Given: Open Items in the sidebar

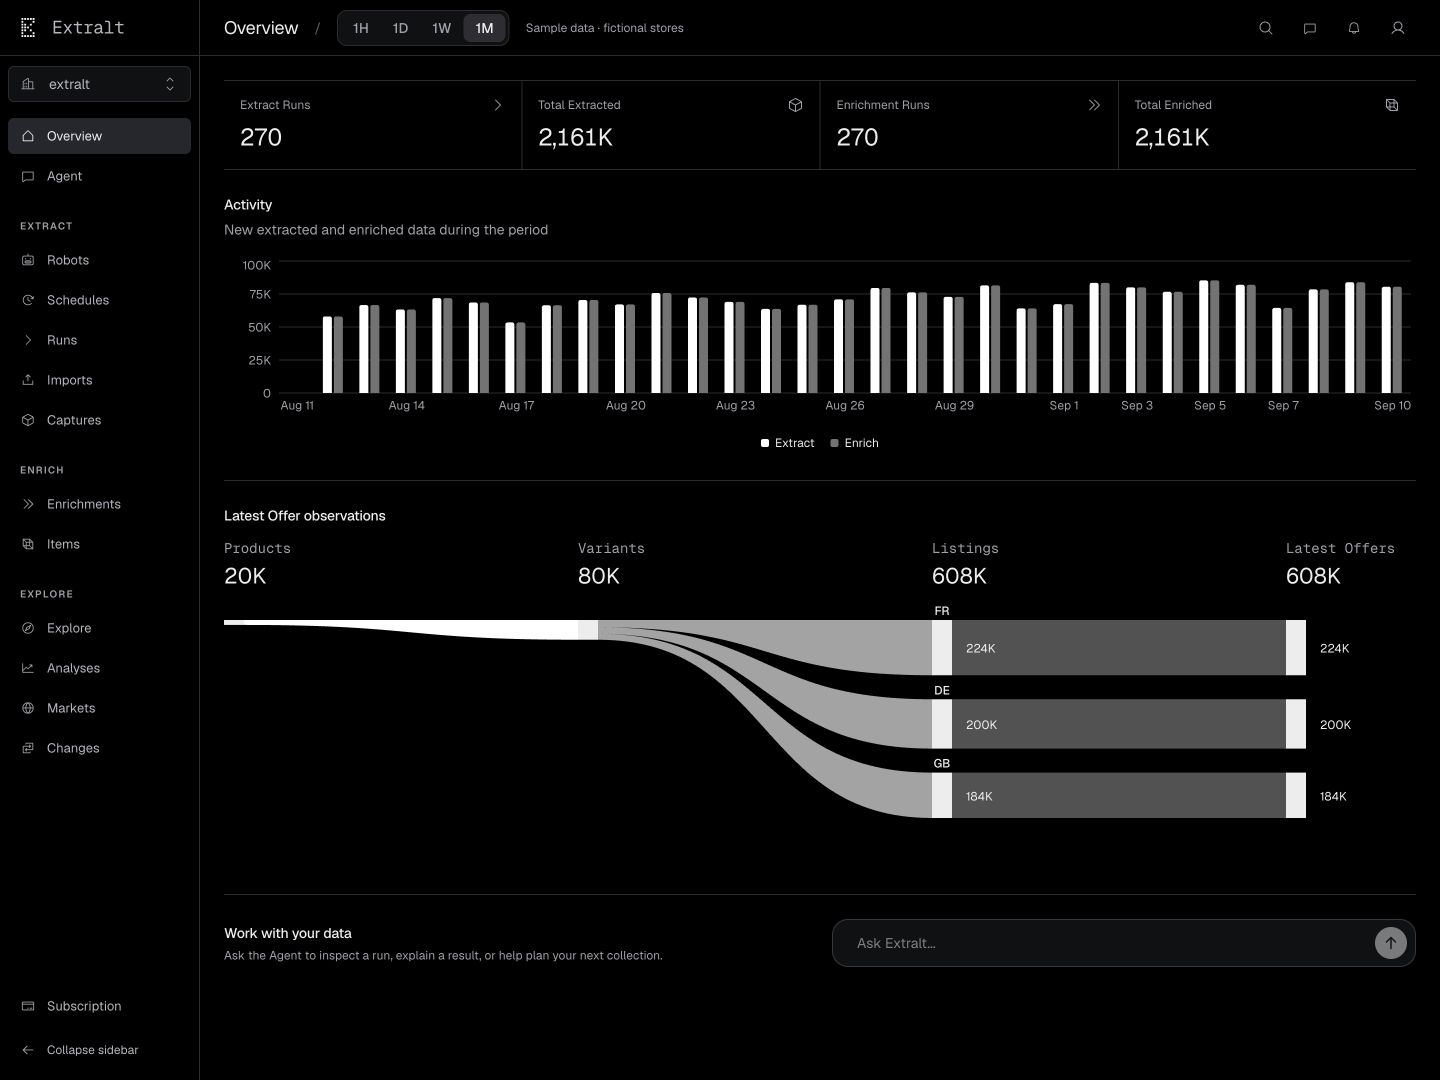Looking at the screenshot, I should 99,544.
